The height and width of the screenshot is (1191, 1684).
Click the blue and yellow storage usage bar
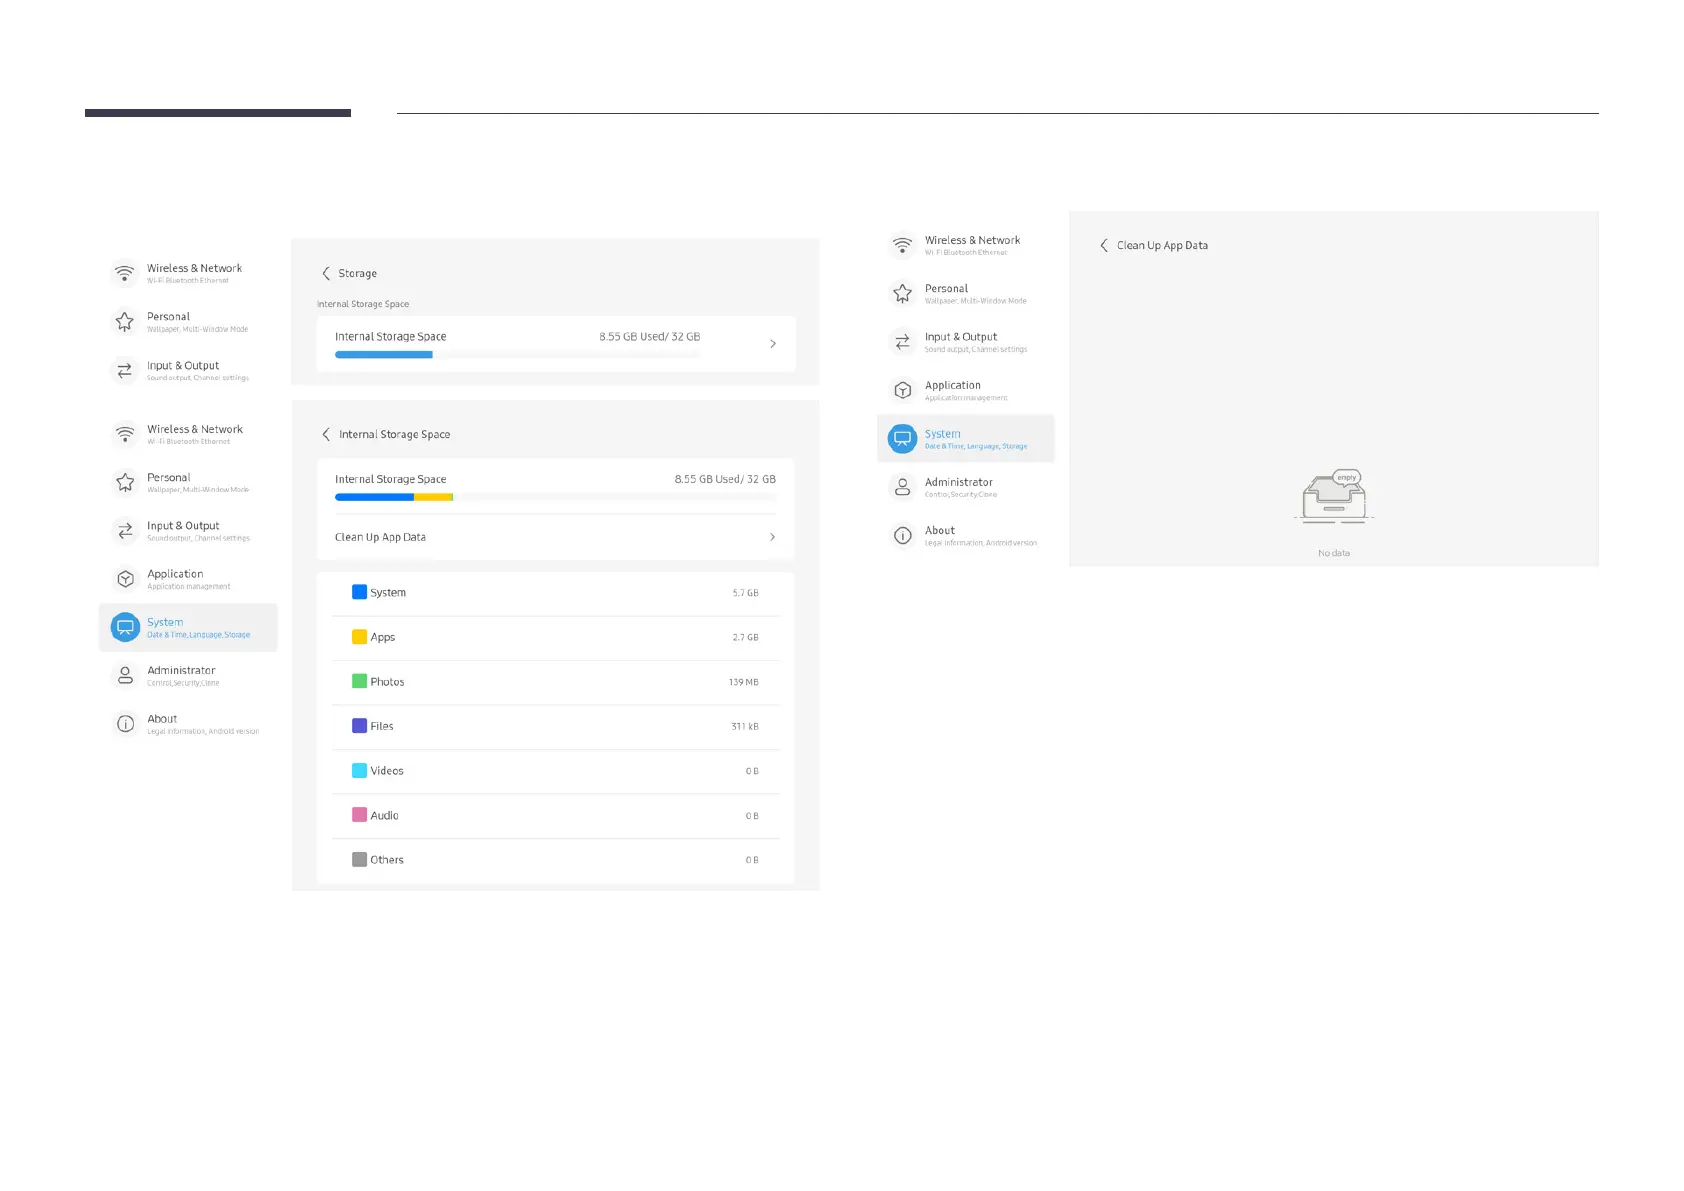394,497
